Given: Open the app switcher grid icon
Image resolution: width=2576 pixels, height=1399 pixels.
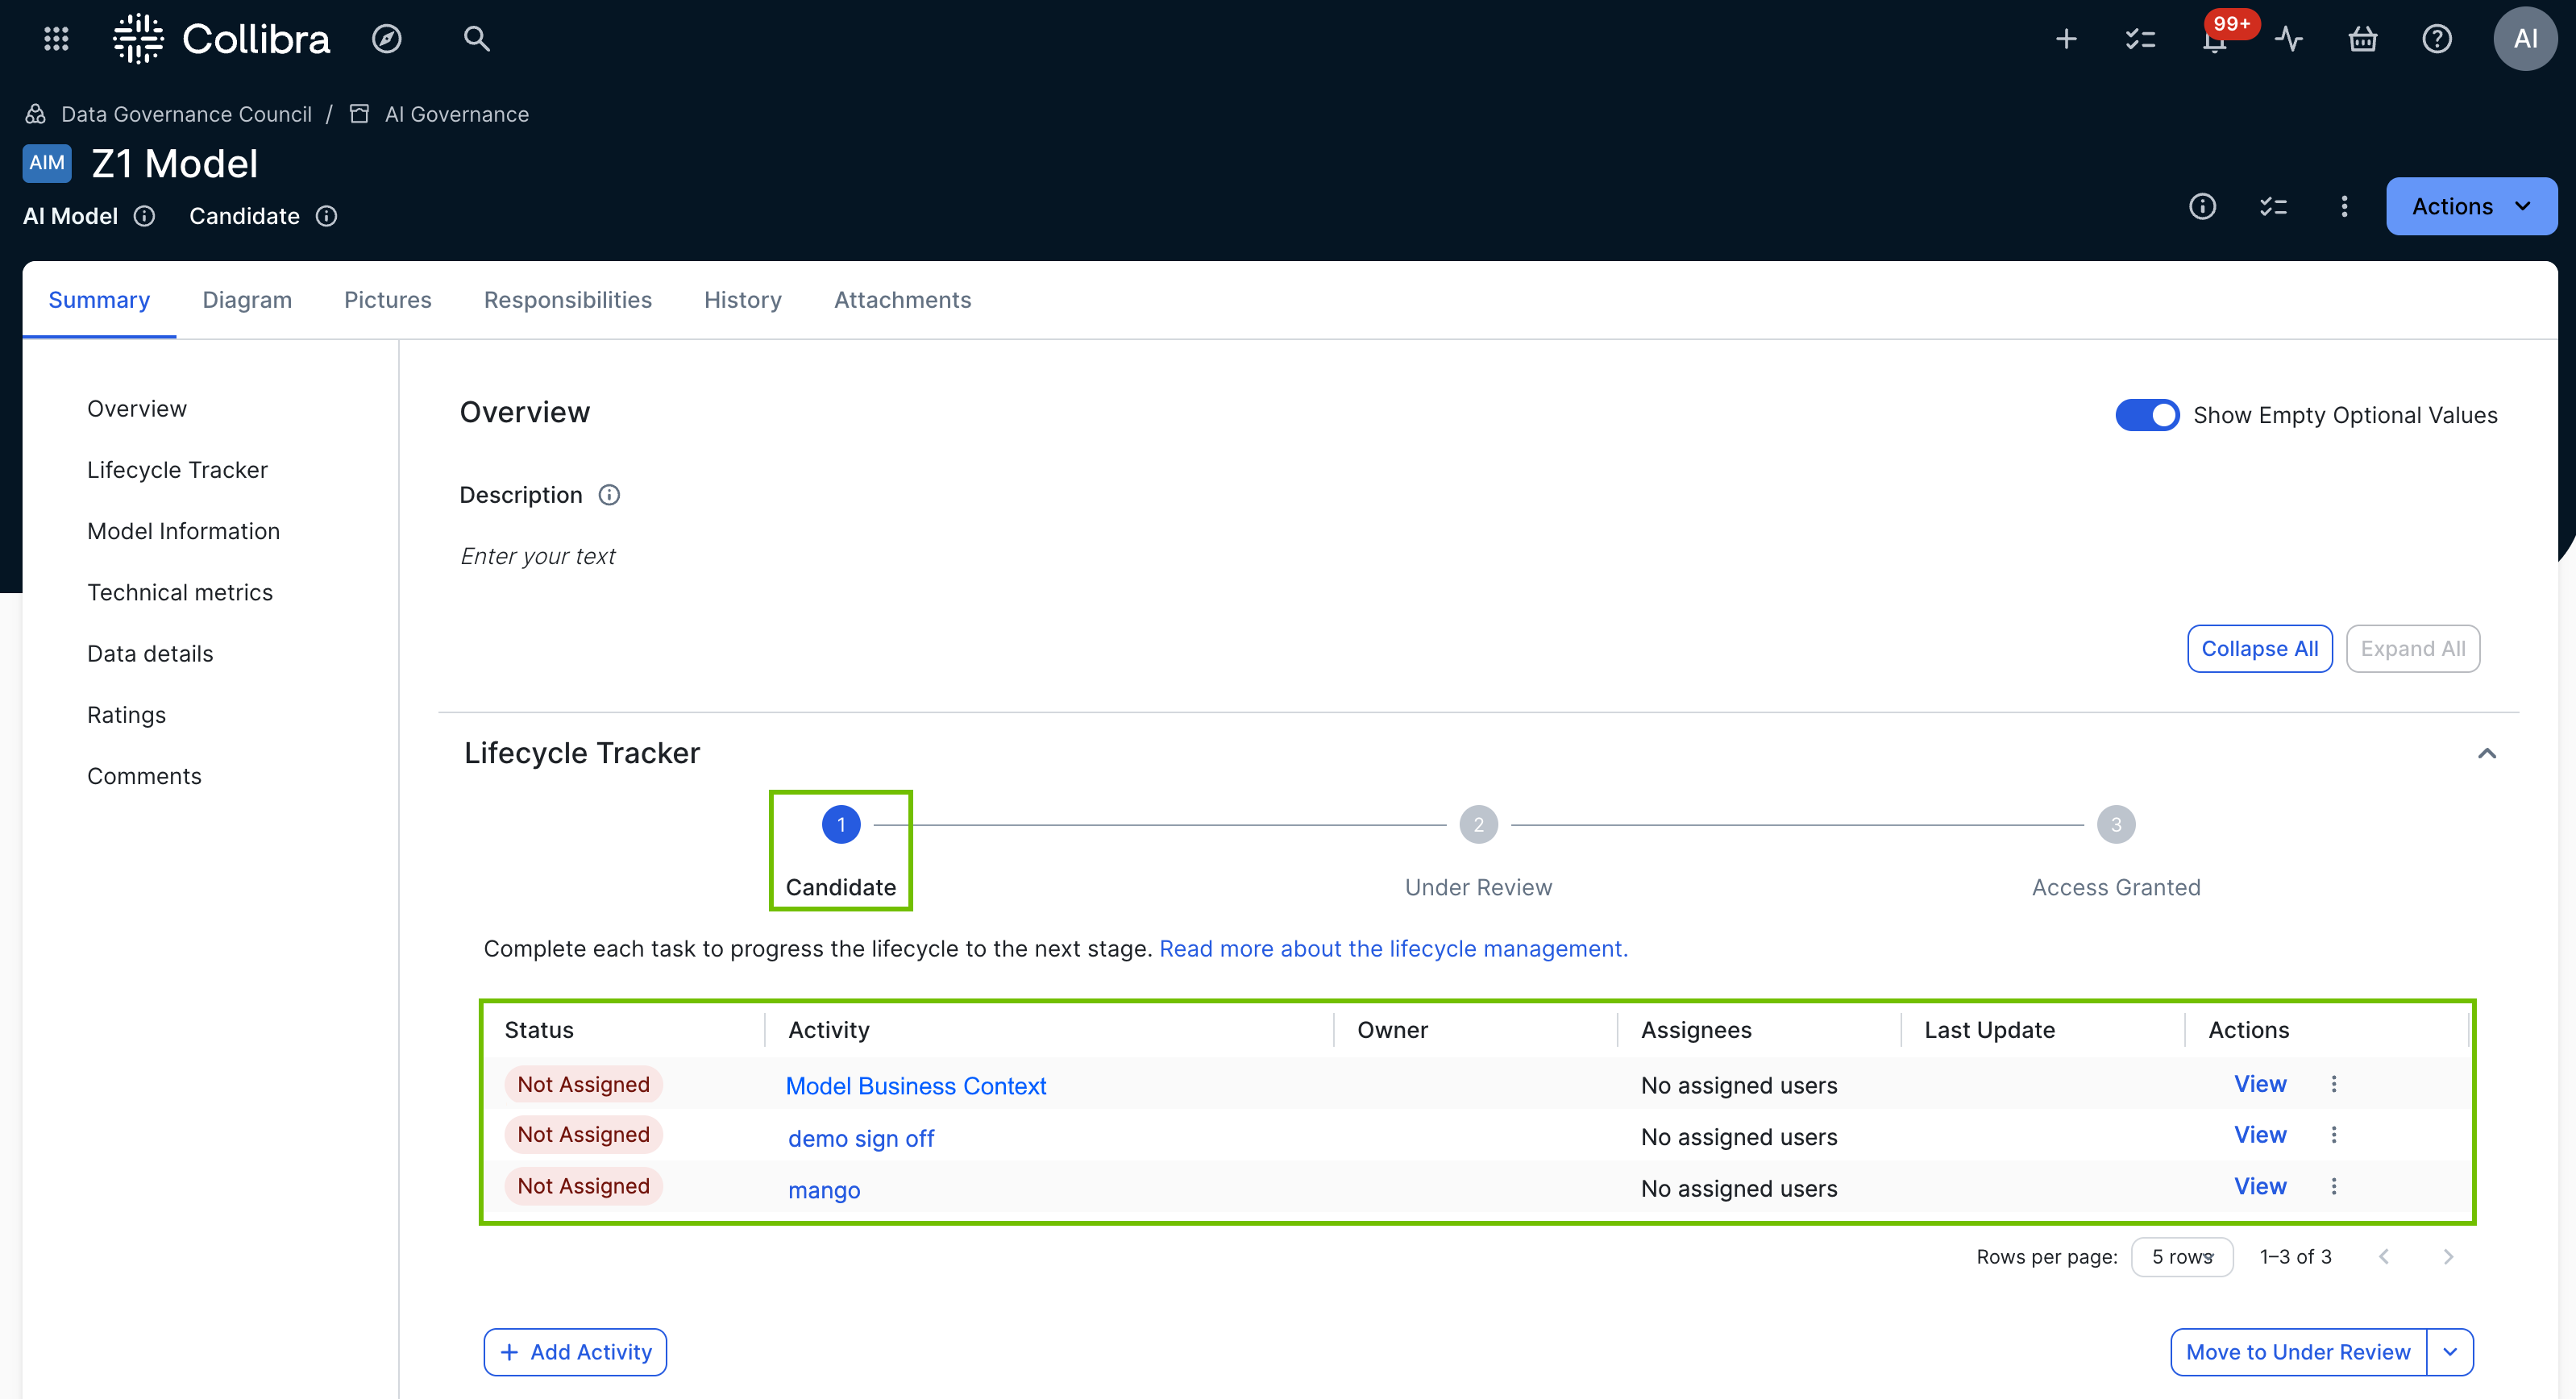Looking at the screenshot, I should (x=56, y=39).
